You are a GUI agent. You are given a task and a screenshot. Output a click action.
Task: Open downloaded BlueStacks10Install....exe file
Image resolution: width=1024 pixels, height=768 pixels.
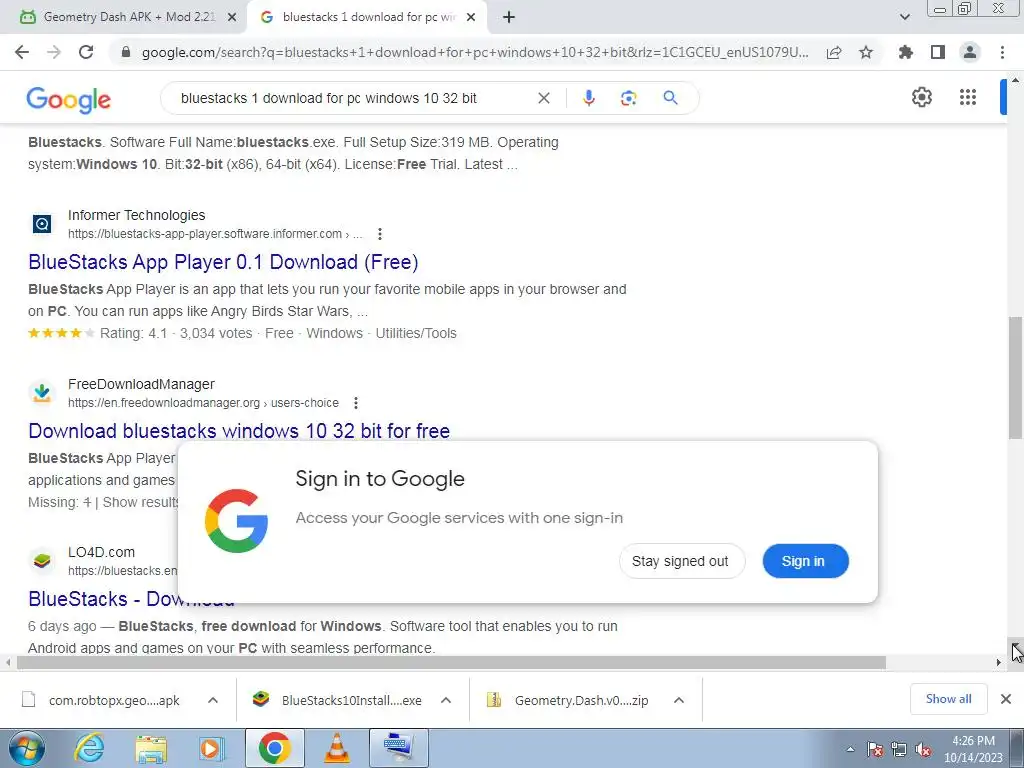(x=338, y=700)
